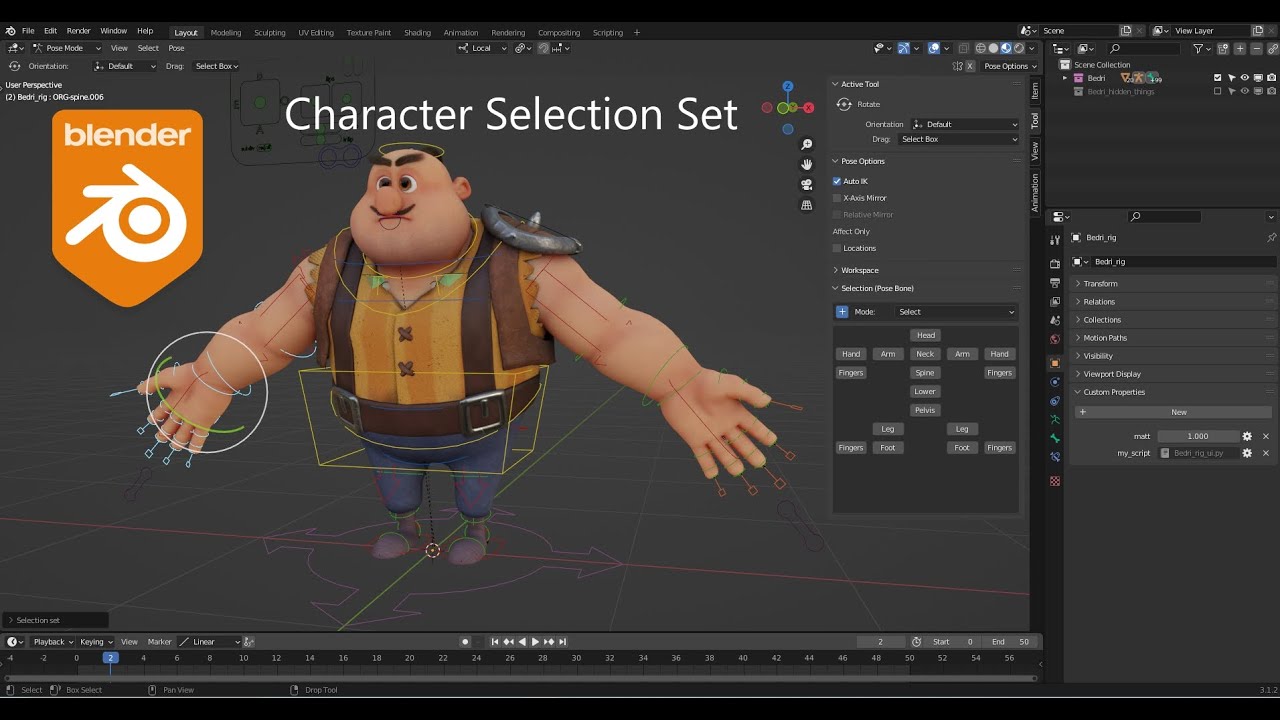Click the Neck bone selection button
Screen dimensions: 1280x720
[x=925, y=354]
